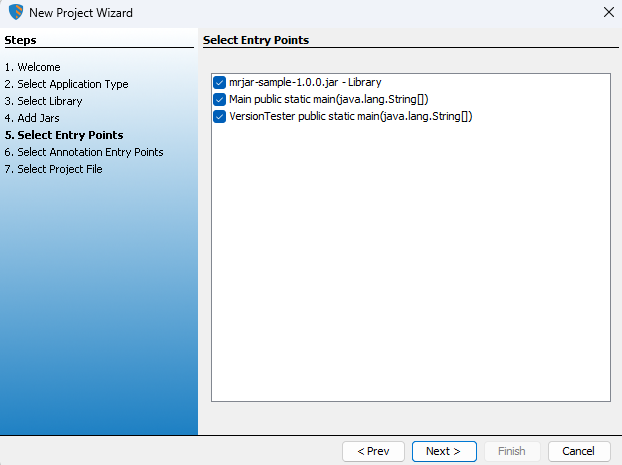Select step 3. Select Library
Image resolution: width=622 pixels, height=465 pixels.
(x=43, y=101)
